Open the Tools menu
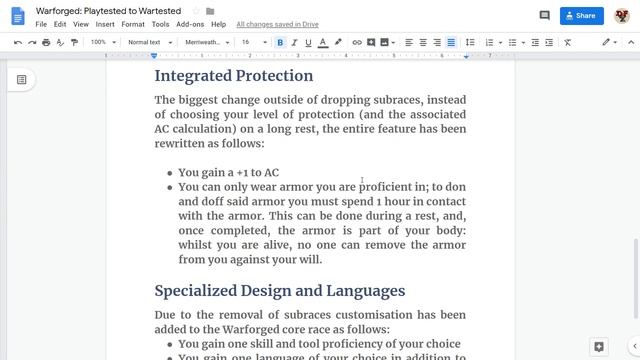 pos(160,24)
